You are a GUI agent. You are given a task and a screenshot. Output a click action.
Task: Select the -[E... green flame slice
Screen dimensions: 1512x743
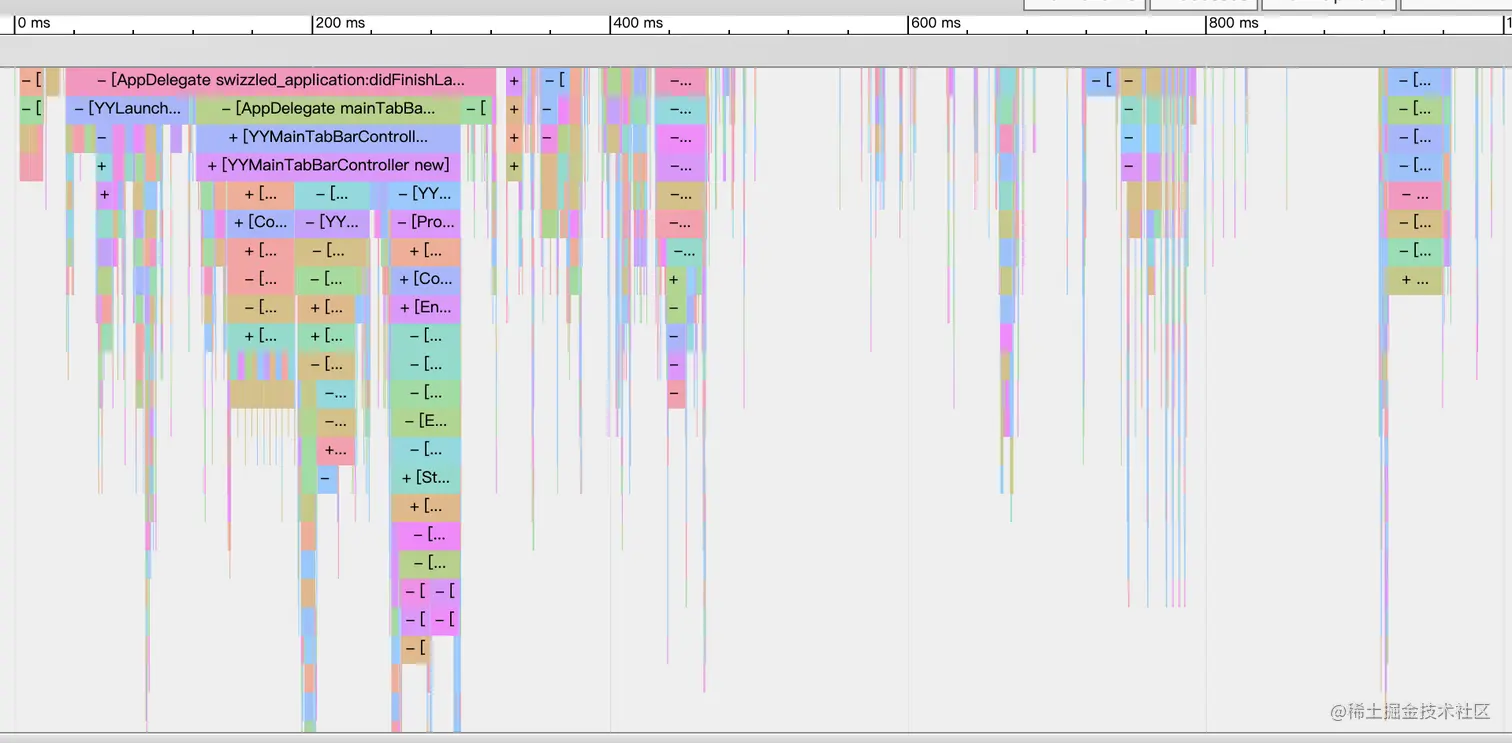(x=425, y=420)
